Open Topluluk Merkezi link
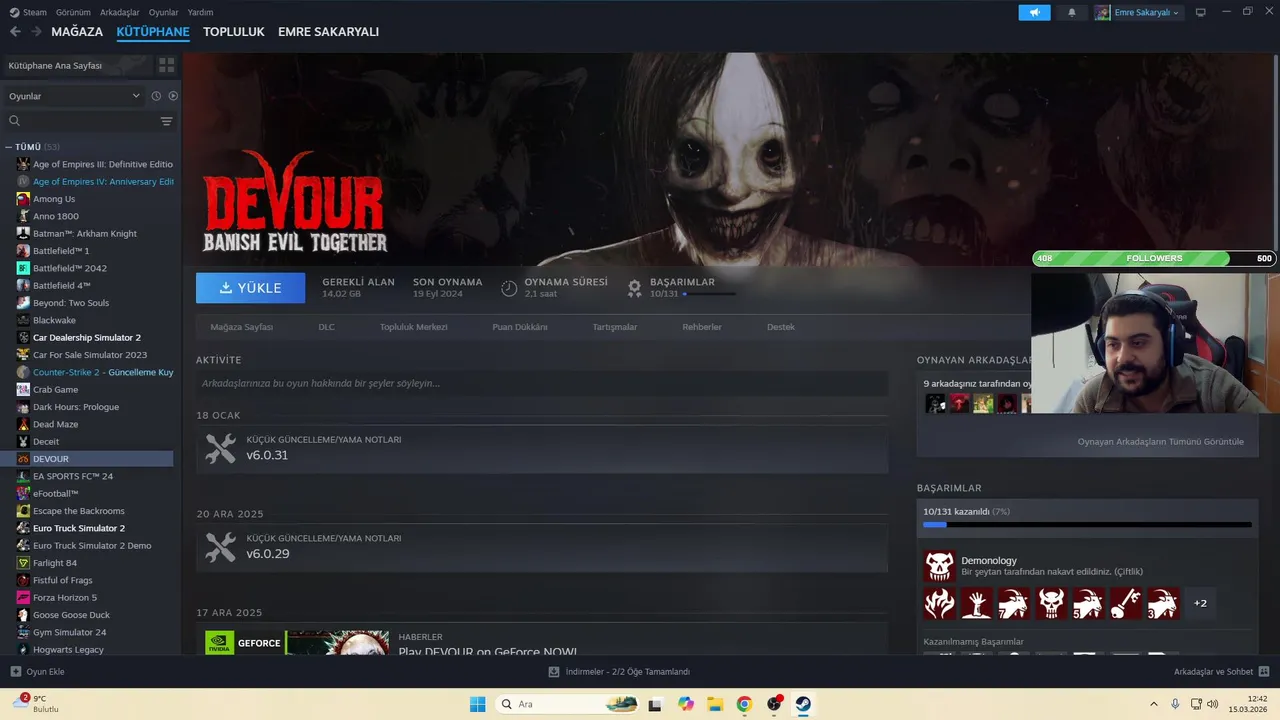 point(413,327)
